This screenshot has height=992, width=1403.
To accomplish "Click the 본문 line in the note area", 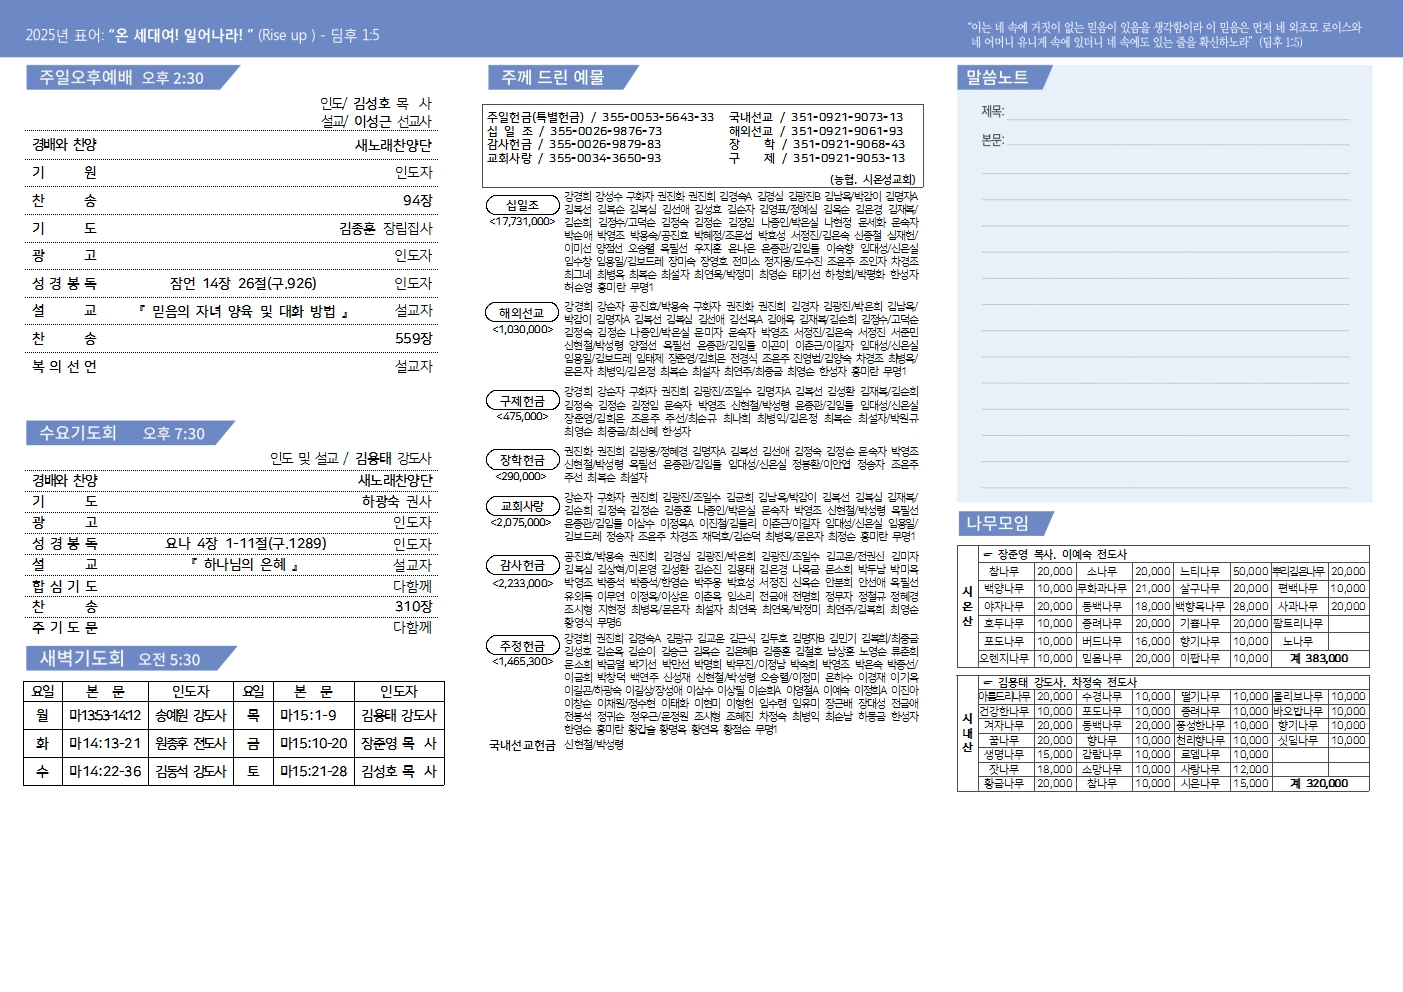I will coord(1165,141).
